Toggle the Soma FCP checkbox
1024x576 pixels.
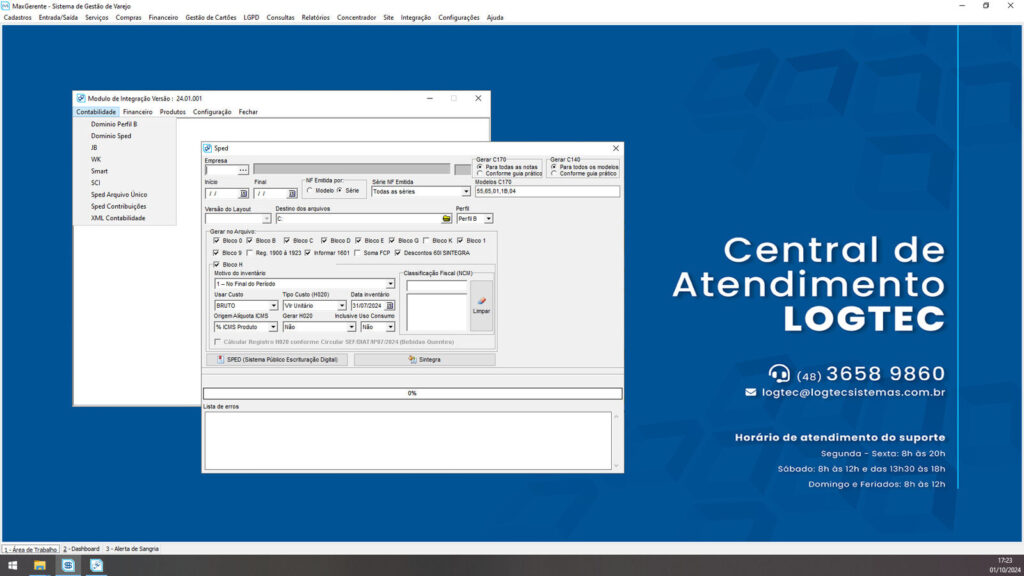357,253
